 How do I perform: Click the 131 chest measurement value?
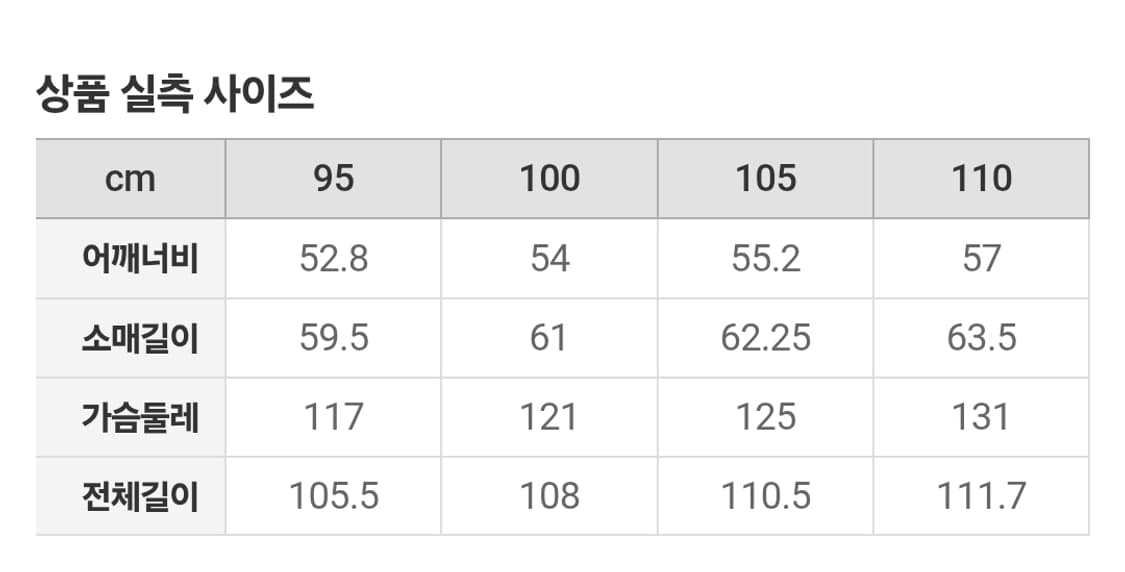981,417
